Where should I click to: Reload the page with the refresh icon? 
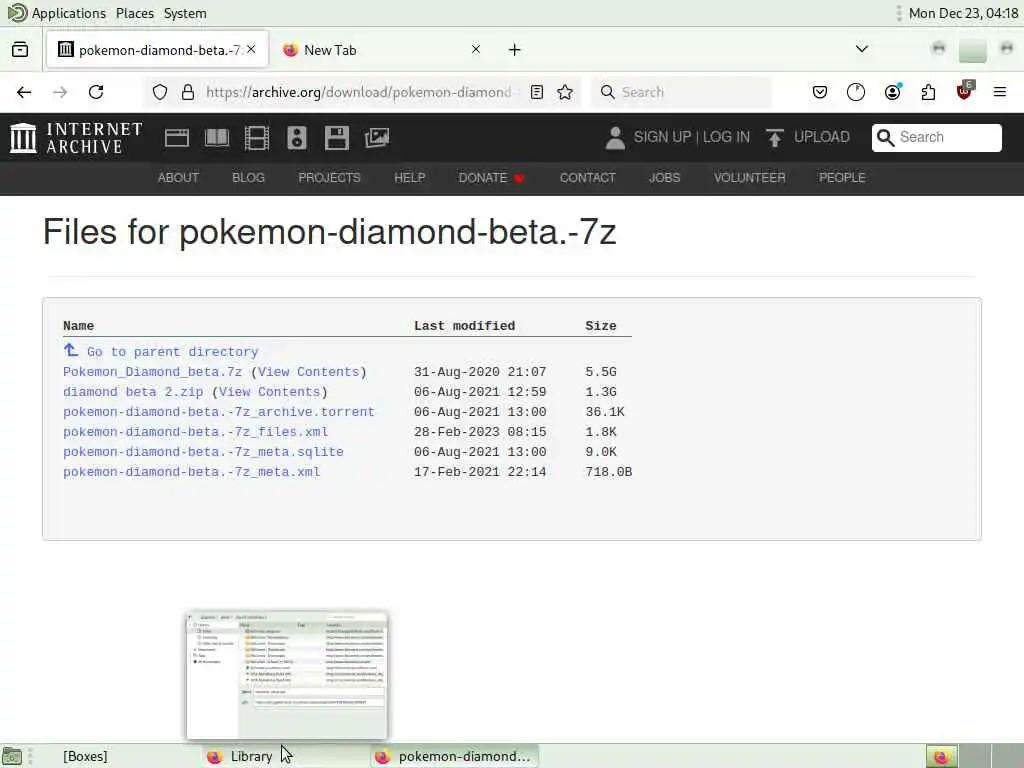pos(96,92)
